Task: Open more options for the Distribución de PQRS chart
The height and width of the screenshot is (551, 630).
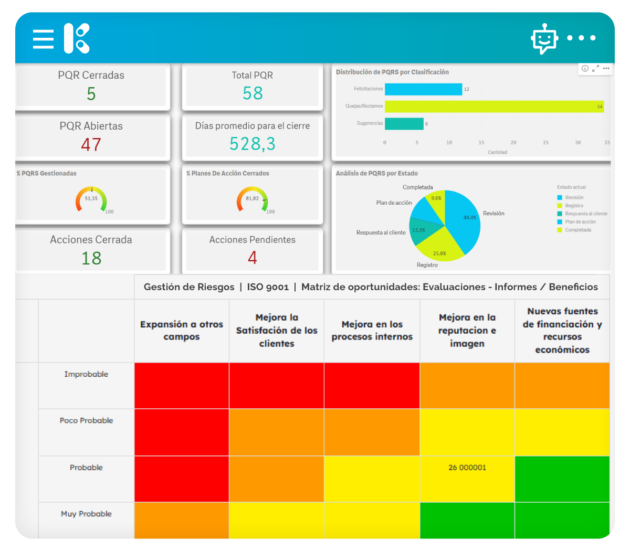Action: (606, 69)
